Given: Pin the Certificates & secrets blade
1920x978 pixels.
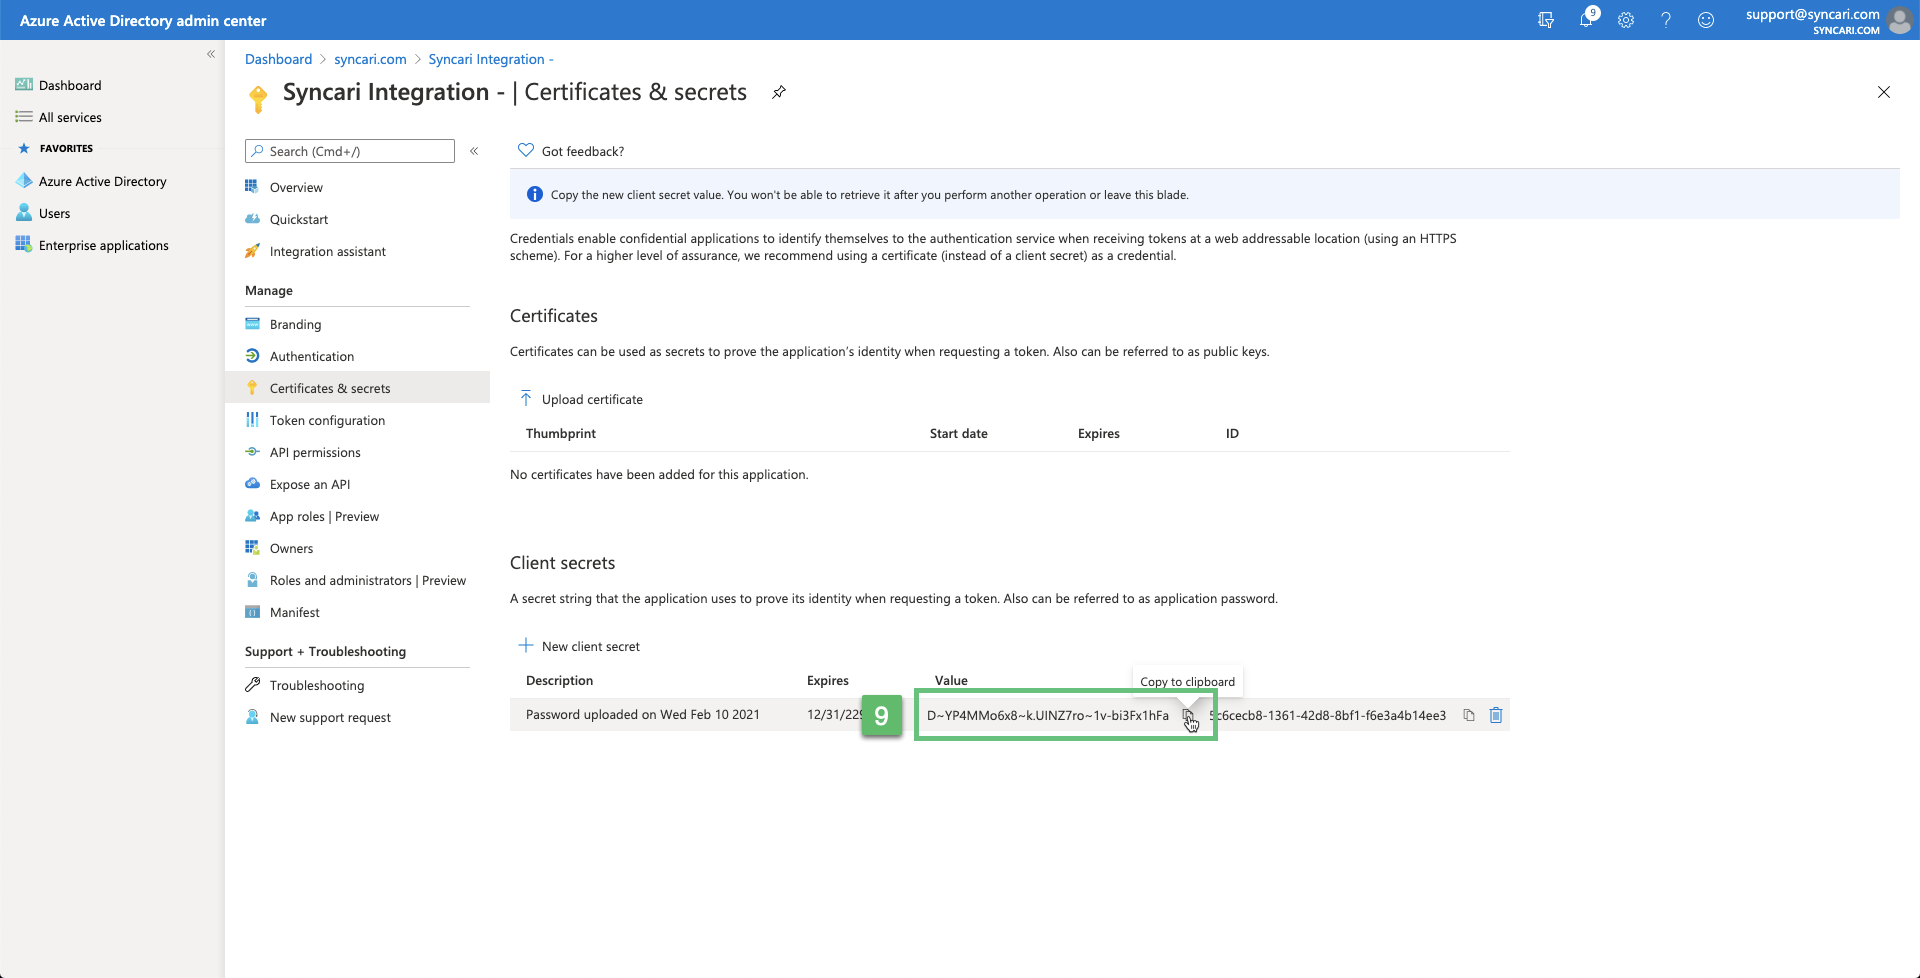Looking at the screenshot, I should point(779,92).
